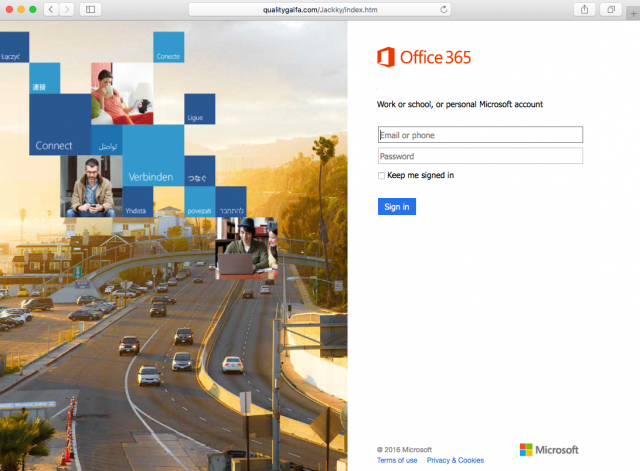Open the Terms of use link
This screenshot has width=640, height=471.
click(x=397, y=460)
